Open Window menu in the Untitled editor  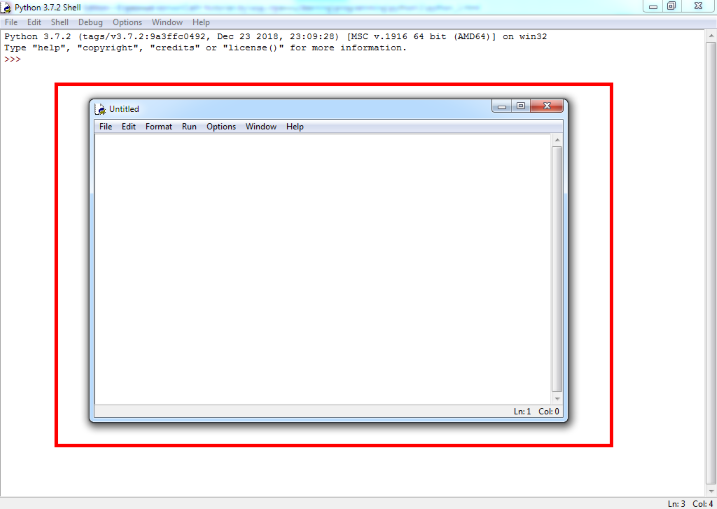pyautogui.click(x=261, y=127)
